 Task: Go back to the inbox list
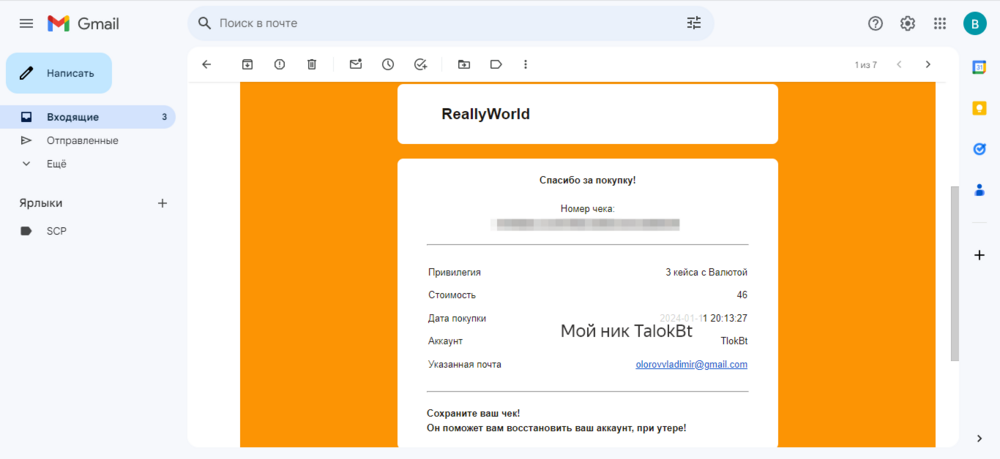click(206, 64)
